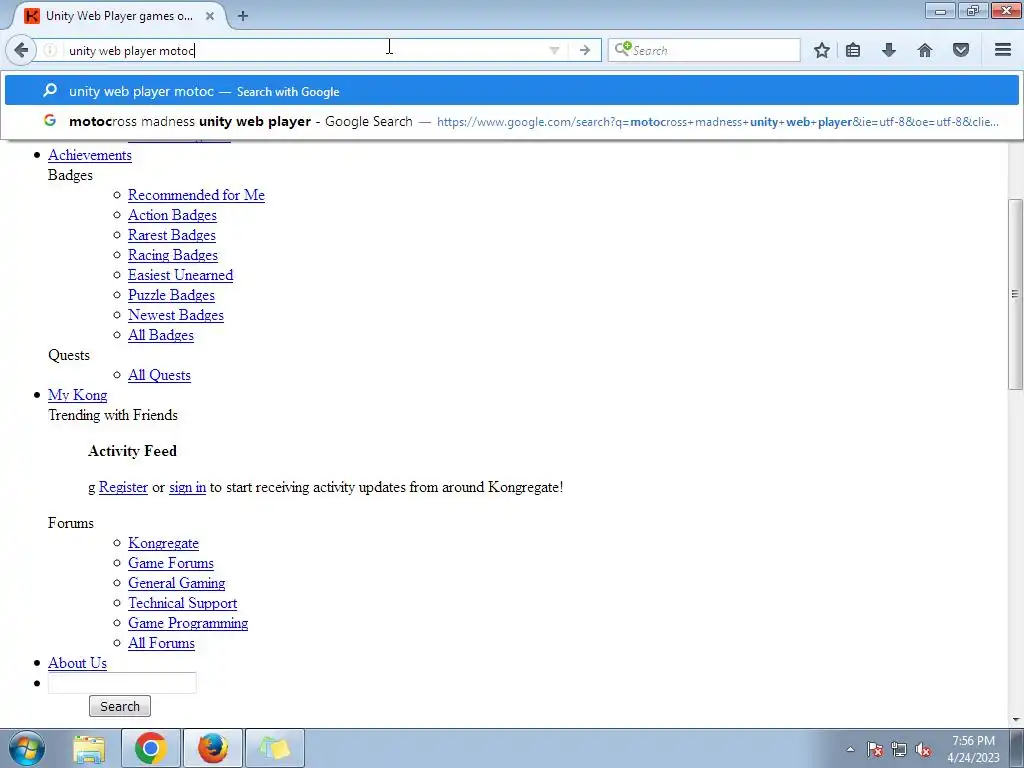
Task: Open the clock showing 7:56 PM
Action: point(973,749)
